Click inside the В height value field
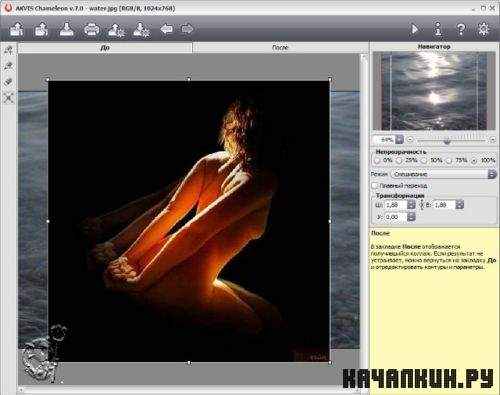The image size is (500, 395). (444, 205)
